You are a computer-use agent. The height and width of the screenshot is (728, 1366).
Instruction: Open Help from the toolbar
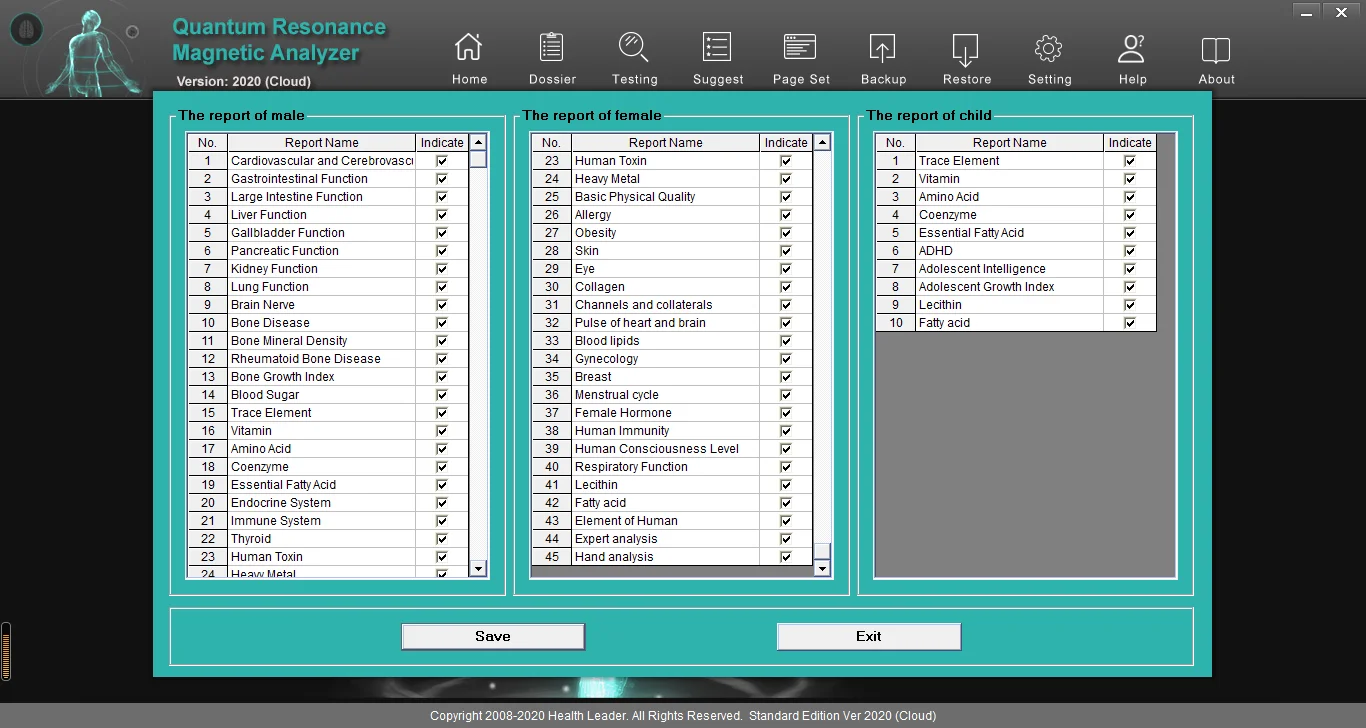[1132, 58]
